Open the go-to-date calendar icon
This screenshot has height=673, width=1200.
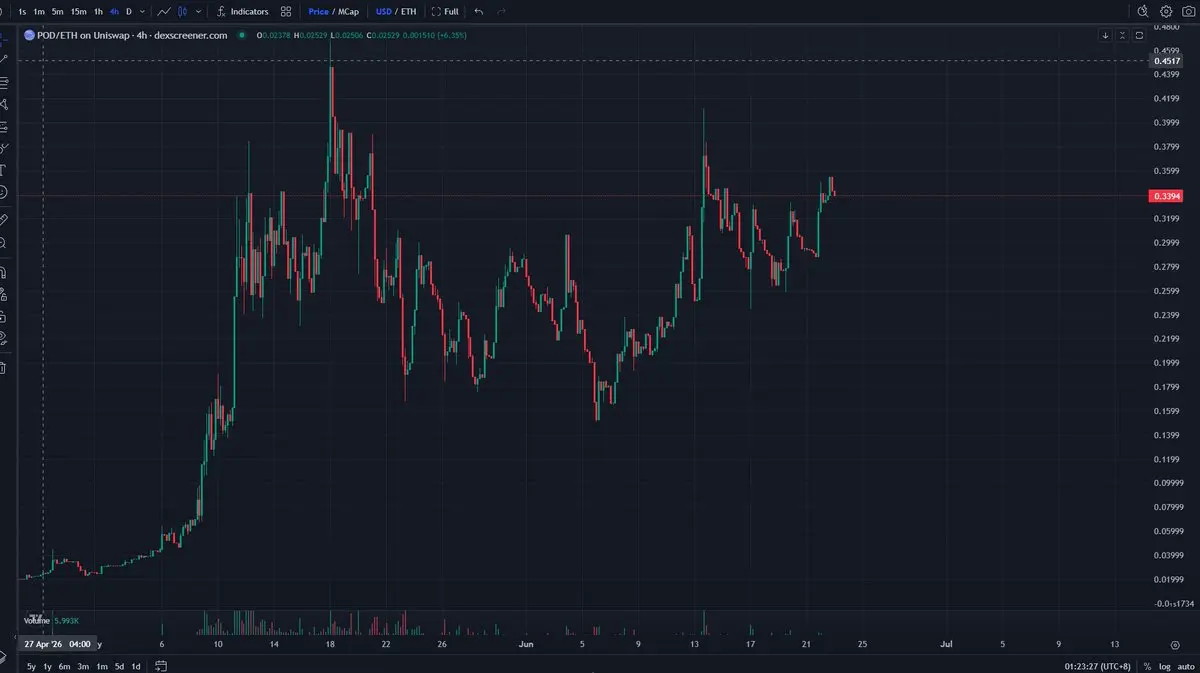click(x=160, y=666)
